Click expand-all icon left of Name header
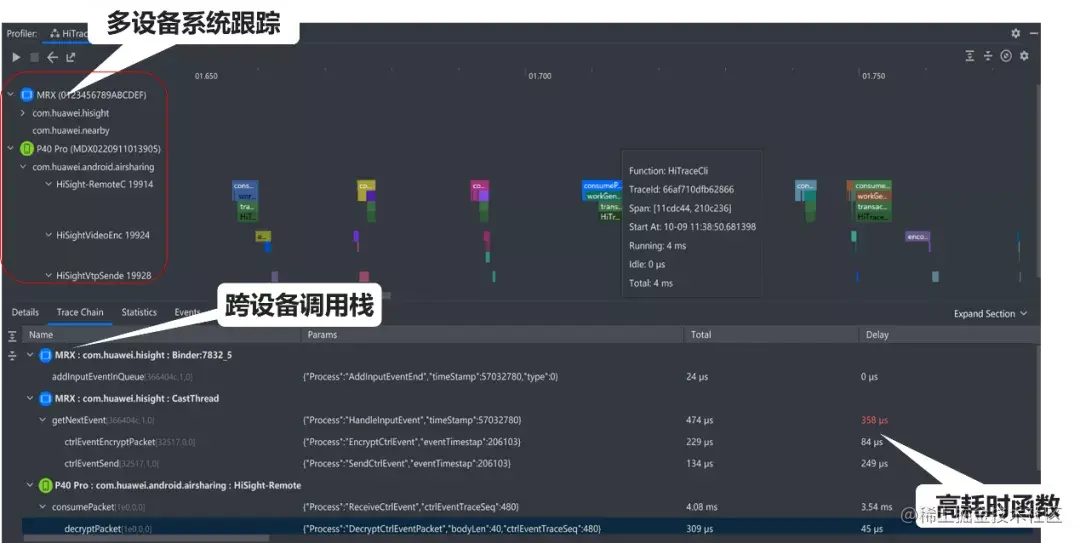Image resolution: width=1080 pixels, height=543 pixels. pos(12,336)
